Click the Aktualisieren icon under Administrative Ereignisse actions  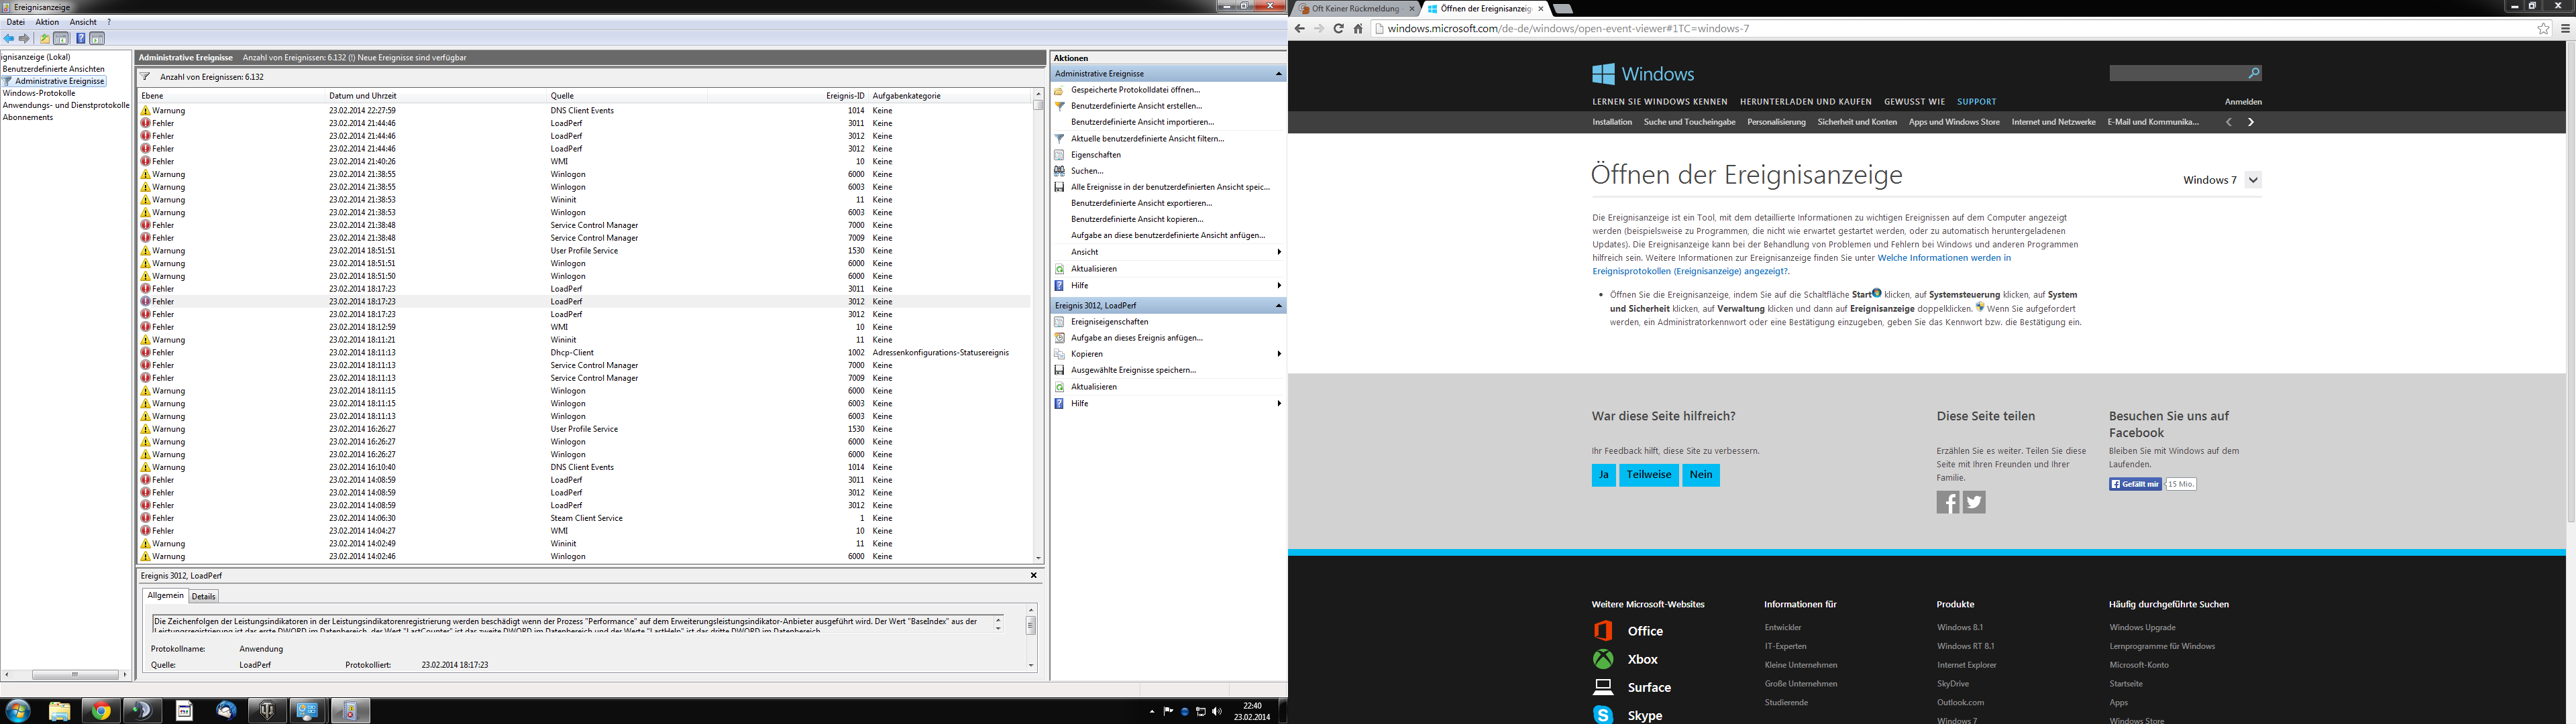coord(1060,269)
